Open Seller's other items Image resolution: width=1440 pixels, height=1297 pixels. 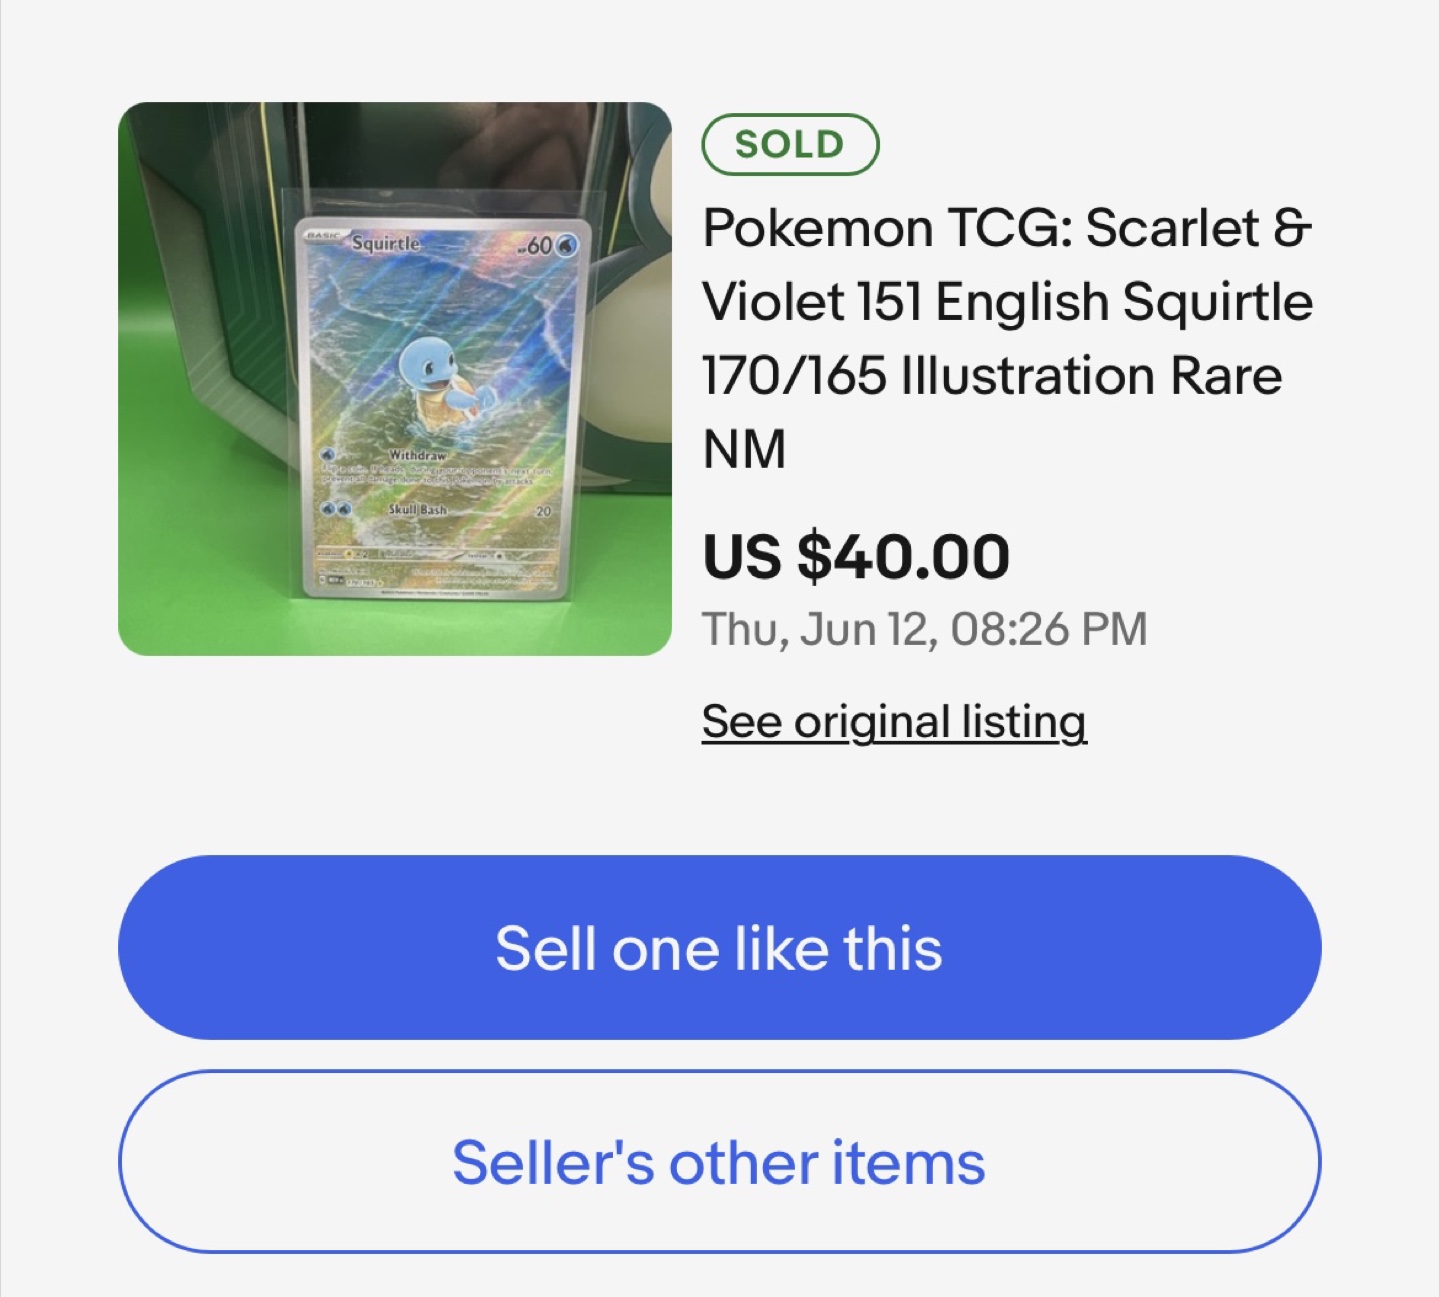(719, 1162)
